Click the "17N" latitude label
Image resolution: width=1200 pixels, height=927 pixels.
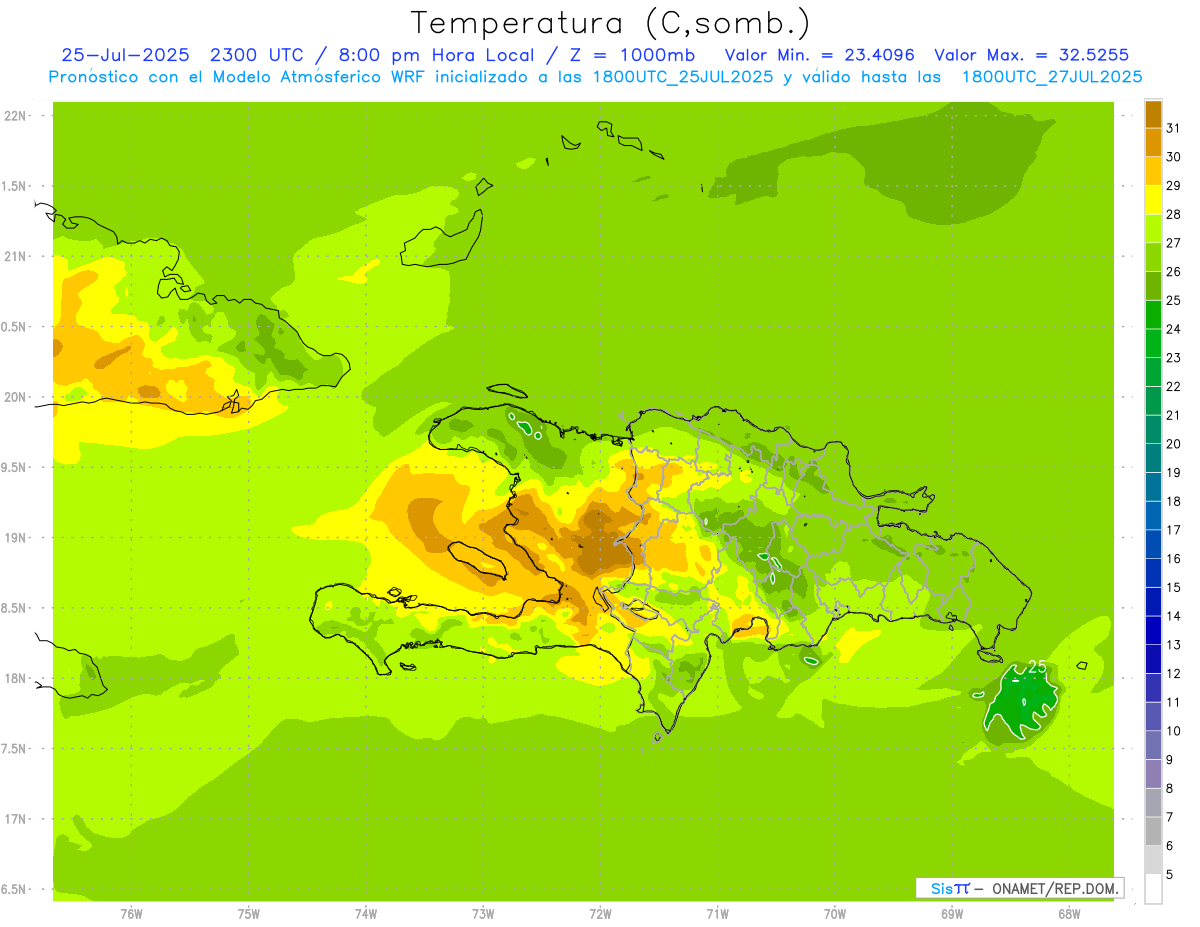[x=17, y=819]
